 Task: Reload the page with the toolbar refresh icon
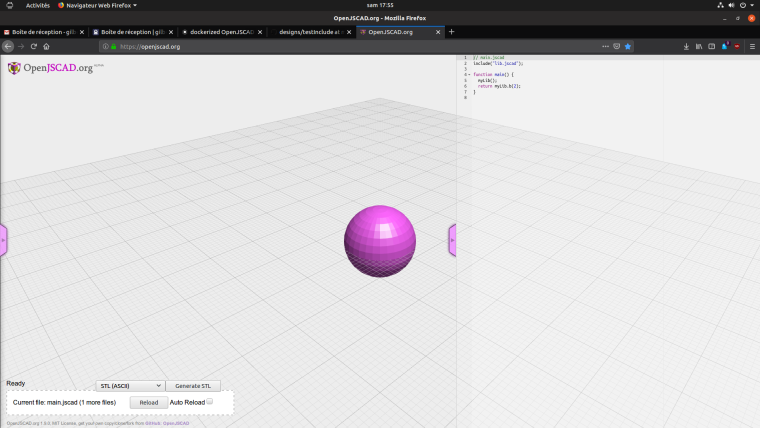click(x=33, y=47)
